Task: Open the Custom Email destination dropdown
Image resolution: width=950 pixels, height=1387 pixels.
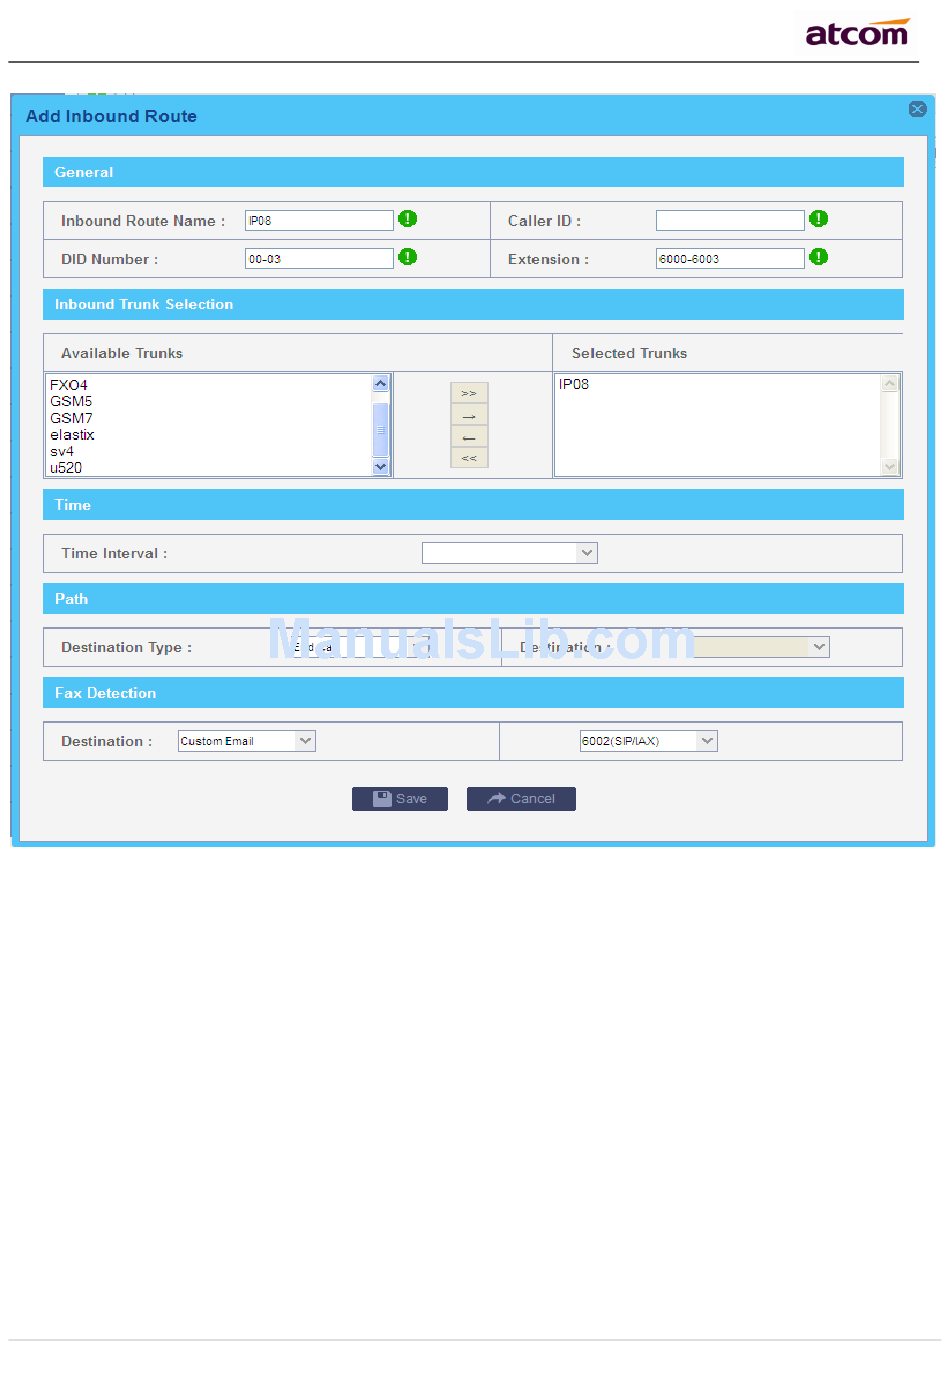Action: [247, 741]
